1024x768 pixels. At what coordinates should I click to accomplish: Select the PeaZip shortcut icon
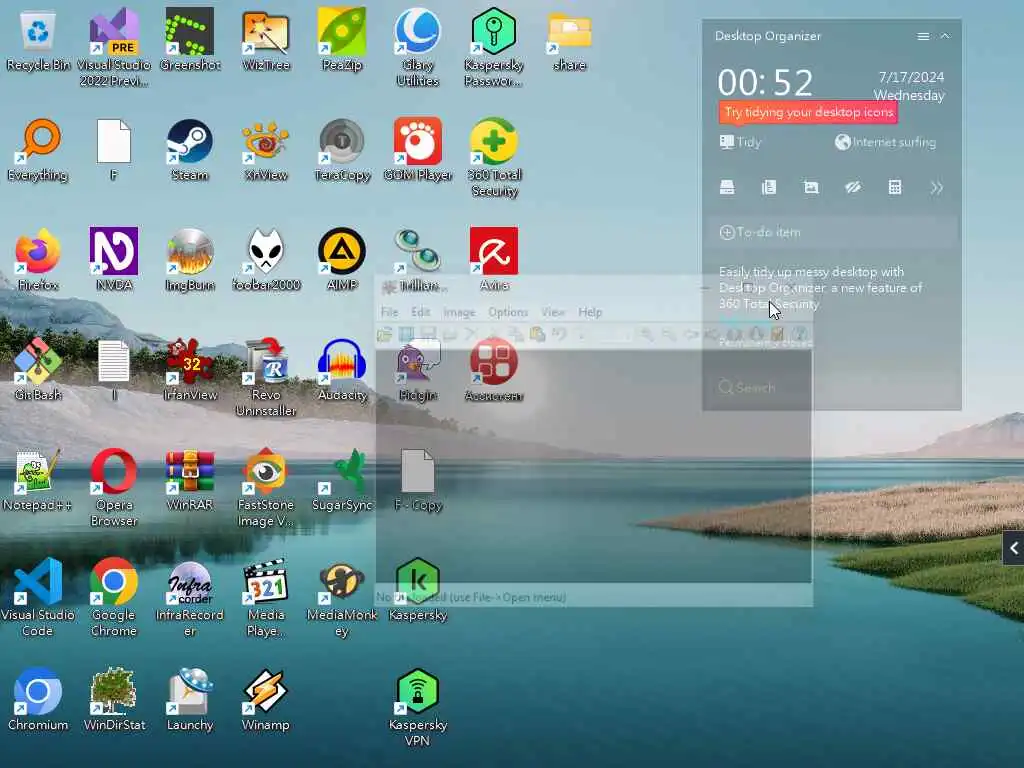(342, 40)
